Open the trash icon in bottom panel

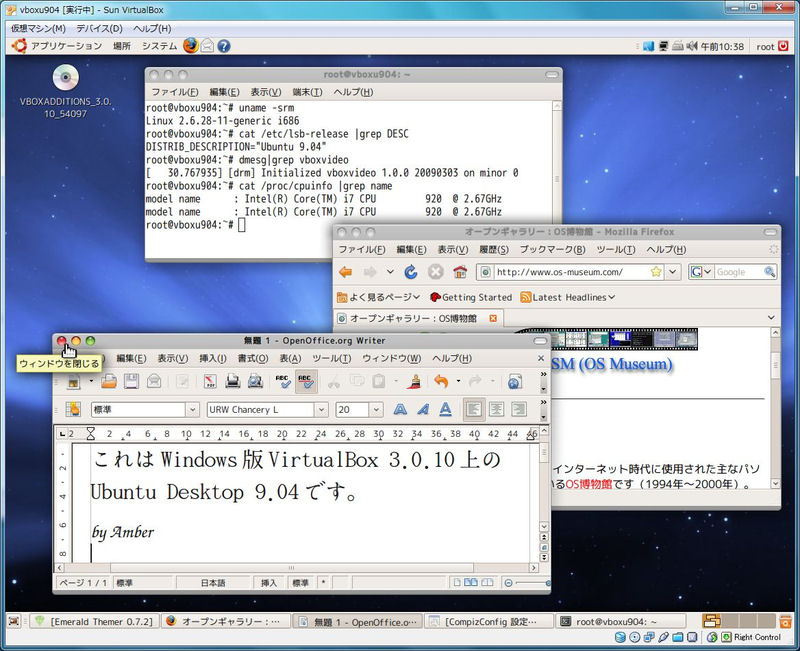point(785,621)
